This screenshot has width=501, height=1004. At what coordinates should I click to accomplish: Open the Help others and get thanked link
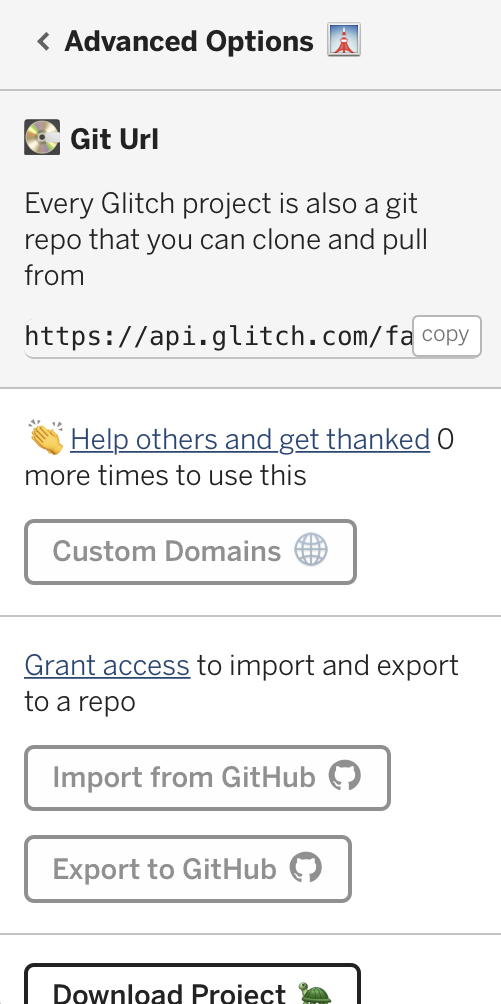pos(250,439)
